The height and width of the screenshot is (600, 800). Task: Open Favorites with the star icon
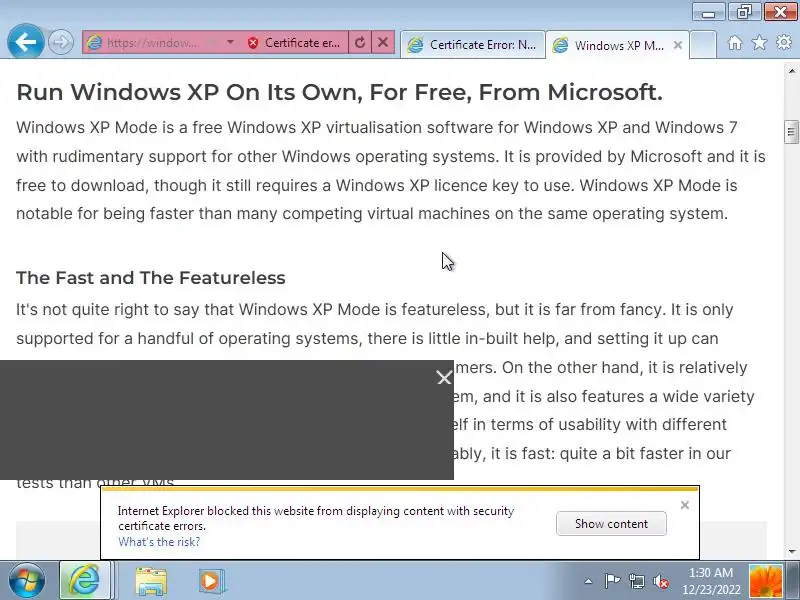[759, 43]
